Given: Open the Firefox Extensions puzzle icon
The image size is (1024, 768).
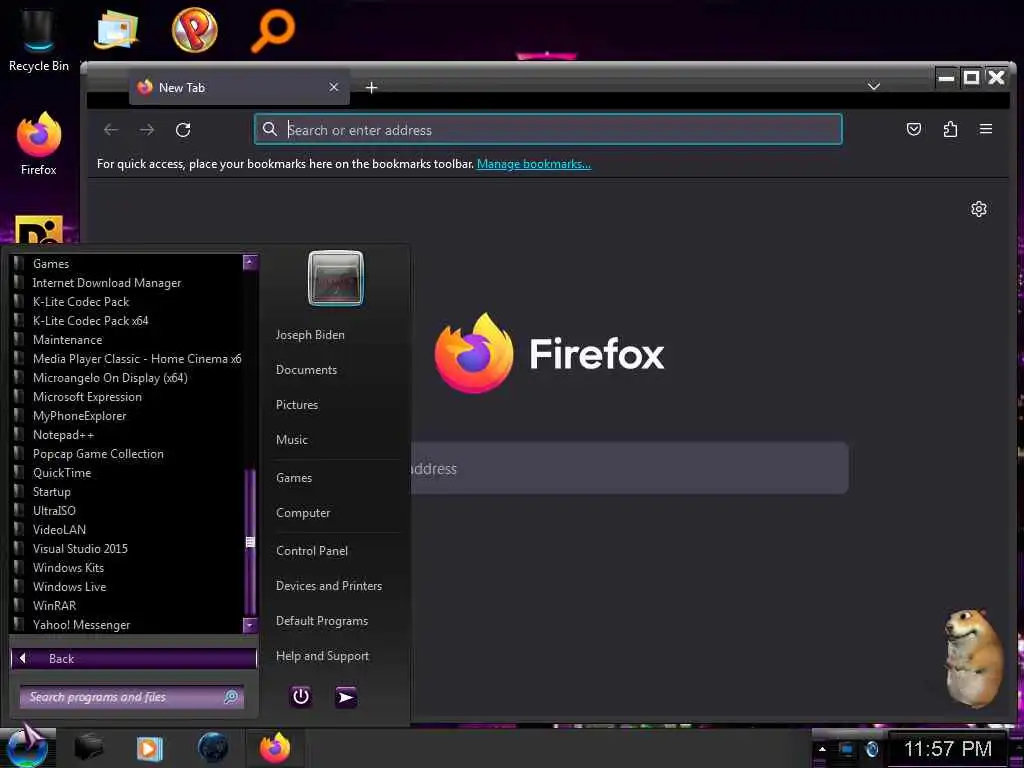Looking at the screenshot, I should point(950,129).
